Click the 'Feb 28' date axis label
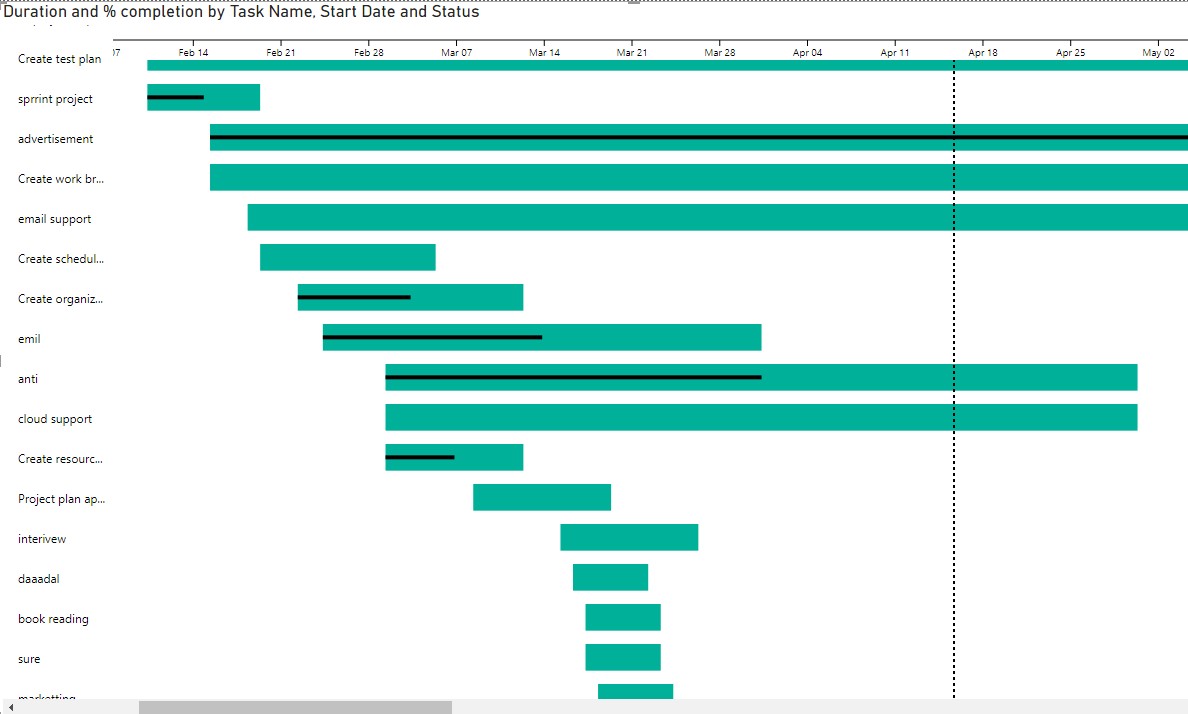The image size is (1188, 714). (x=369, y=52)
